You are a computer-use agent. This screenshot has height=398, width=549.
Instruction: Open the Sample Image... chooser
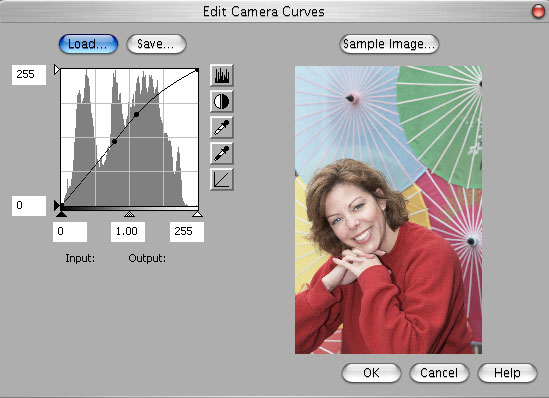point(389,44)
